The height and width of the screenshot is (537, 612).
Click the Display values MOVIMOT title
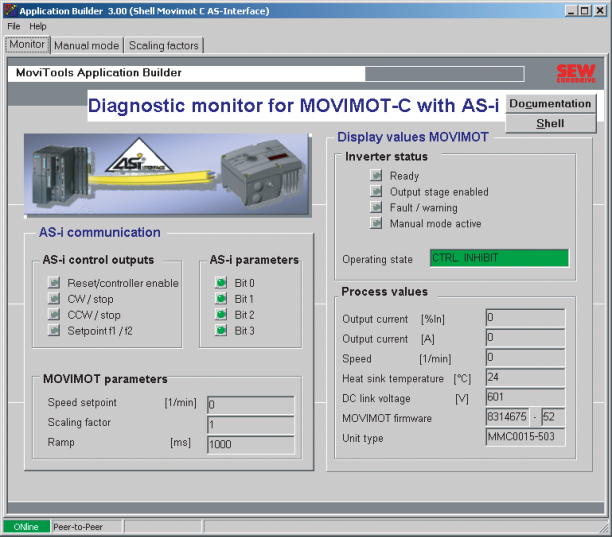pos(413,137)
